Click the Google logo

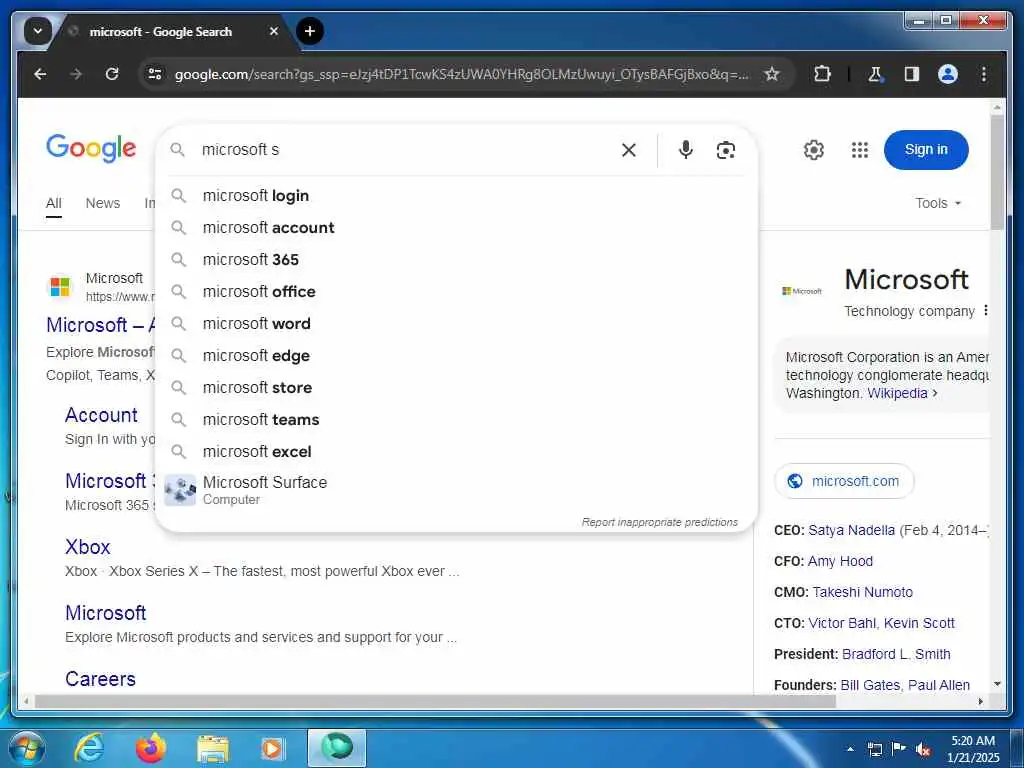pos(91,149)
